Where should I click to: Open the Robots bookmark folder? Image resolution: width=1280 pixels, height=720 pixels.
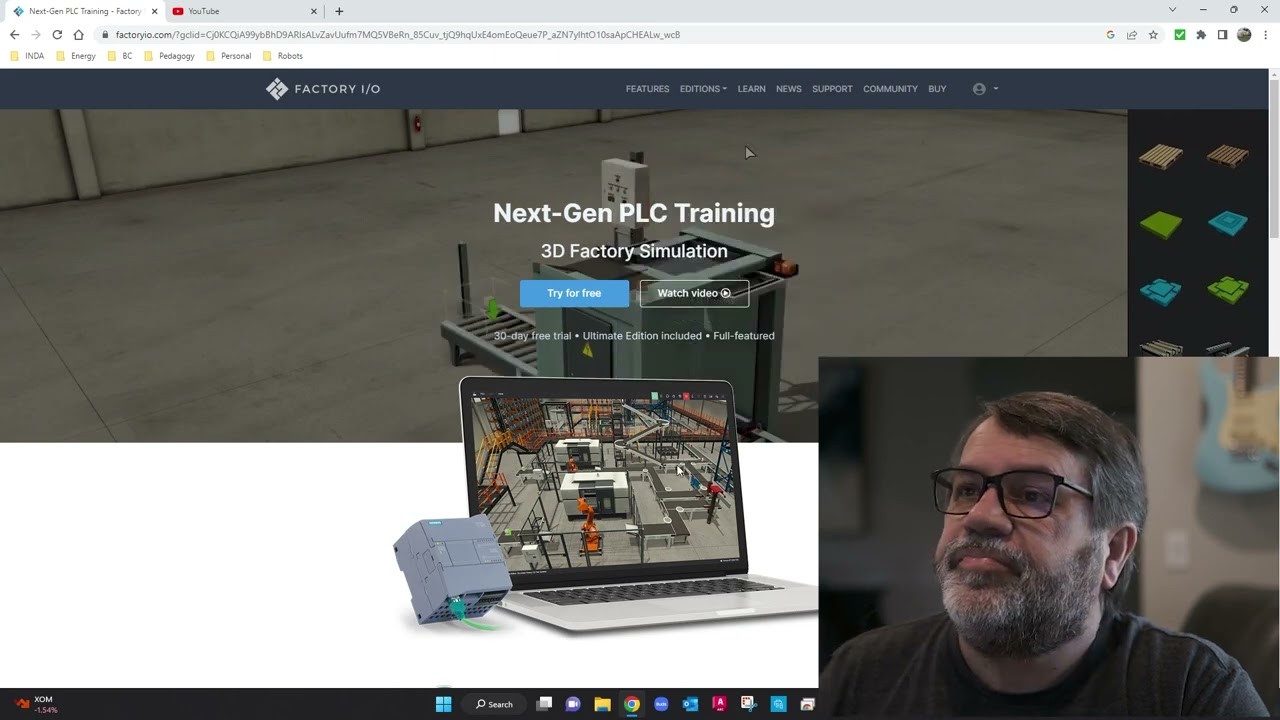pyautogui.click(x=283, y=56)
